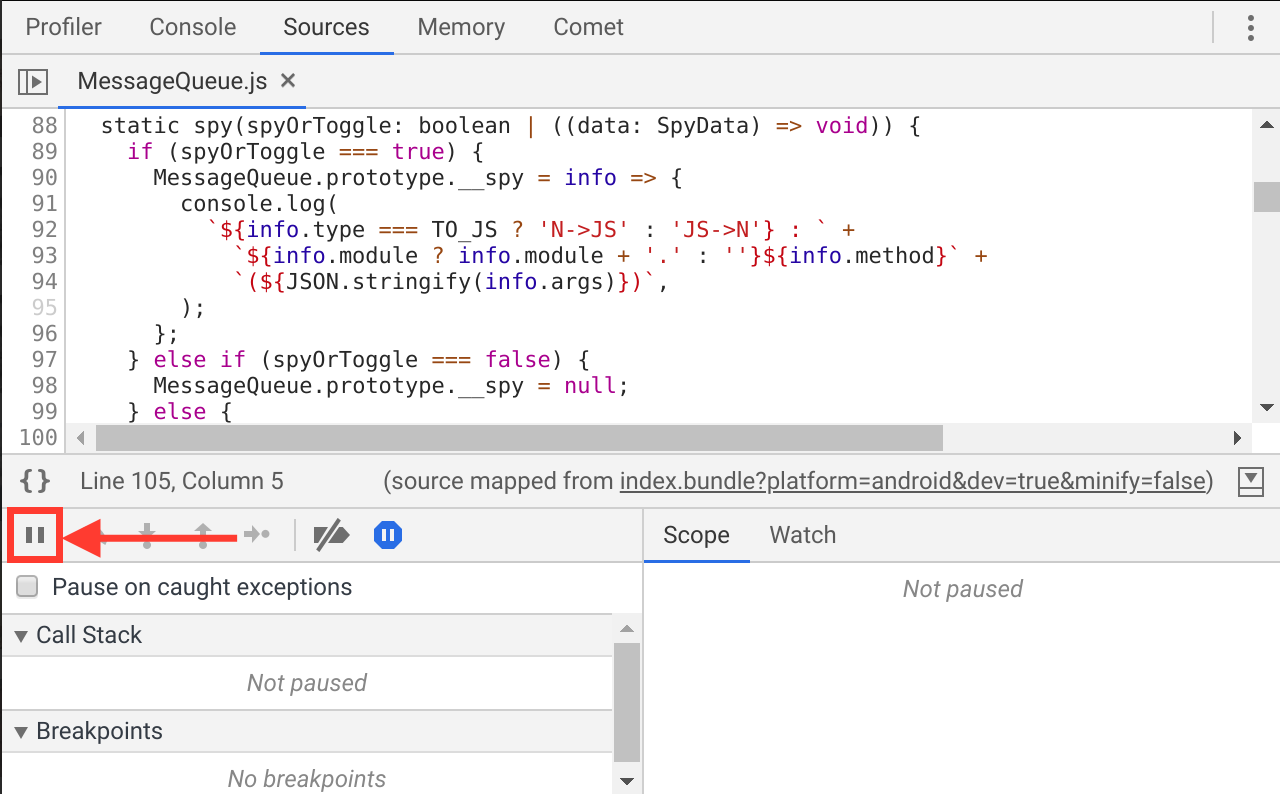The height and width of the screenshot is (794, 1280).
Task: Enable Pause on caught exceptions
Action: click(26, 586)
